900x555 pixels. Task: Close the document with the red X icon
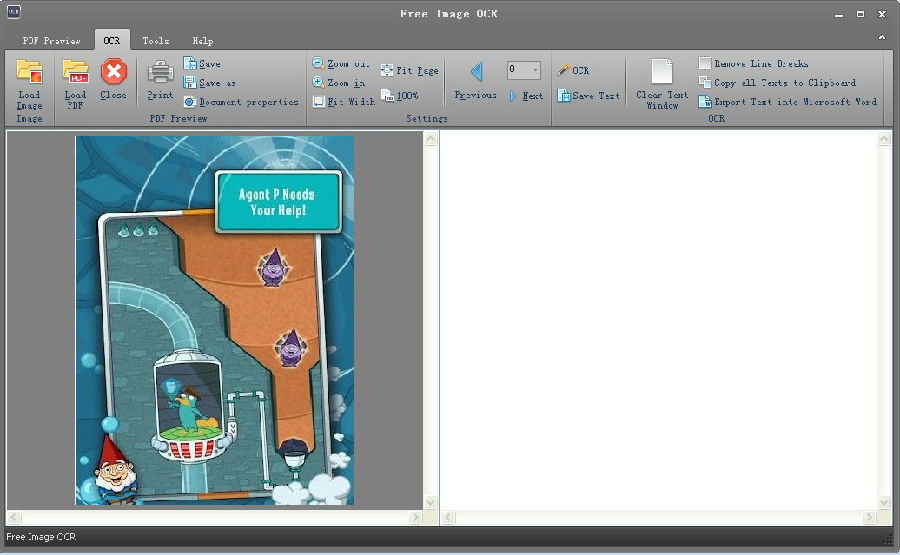click(114, 72)
